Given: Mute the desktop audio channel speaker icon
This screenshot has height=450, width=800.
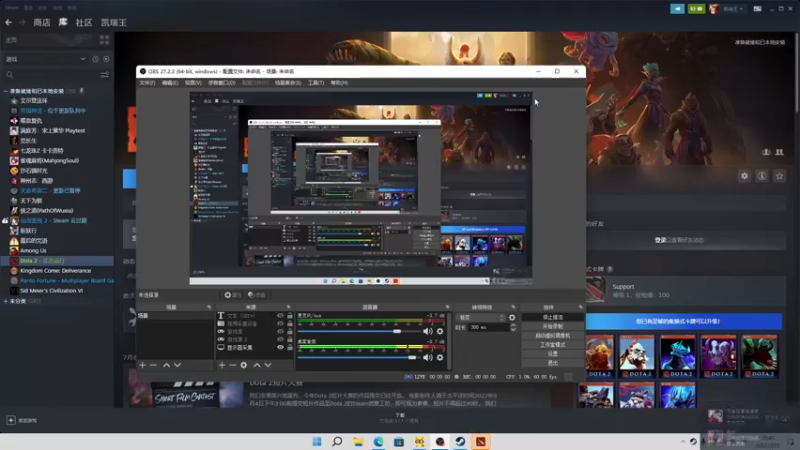Looking at the screenshot, I should tap(428, 357).
